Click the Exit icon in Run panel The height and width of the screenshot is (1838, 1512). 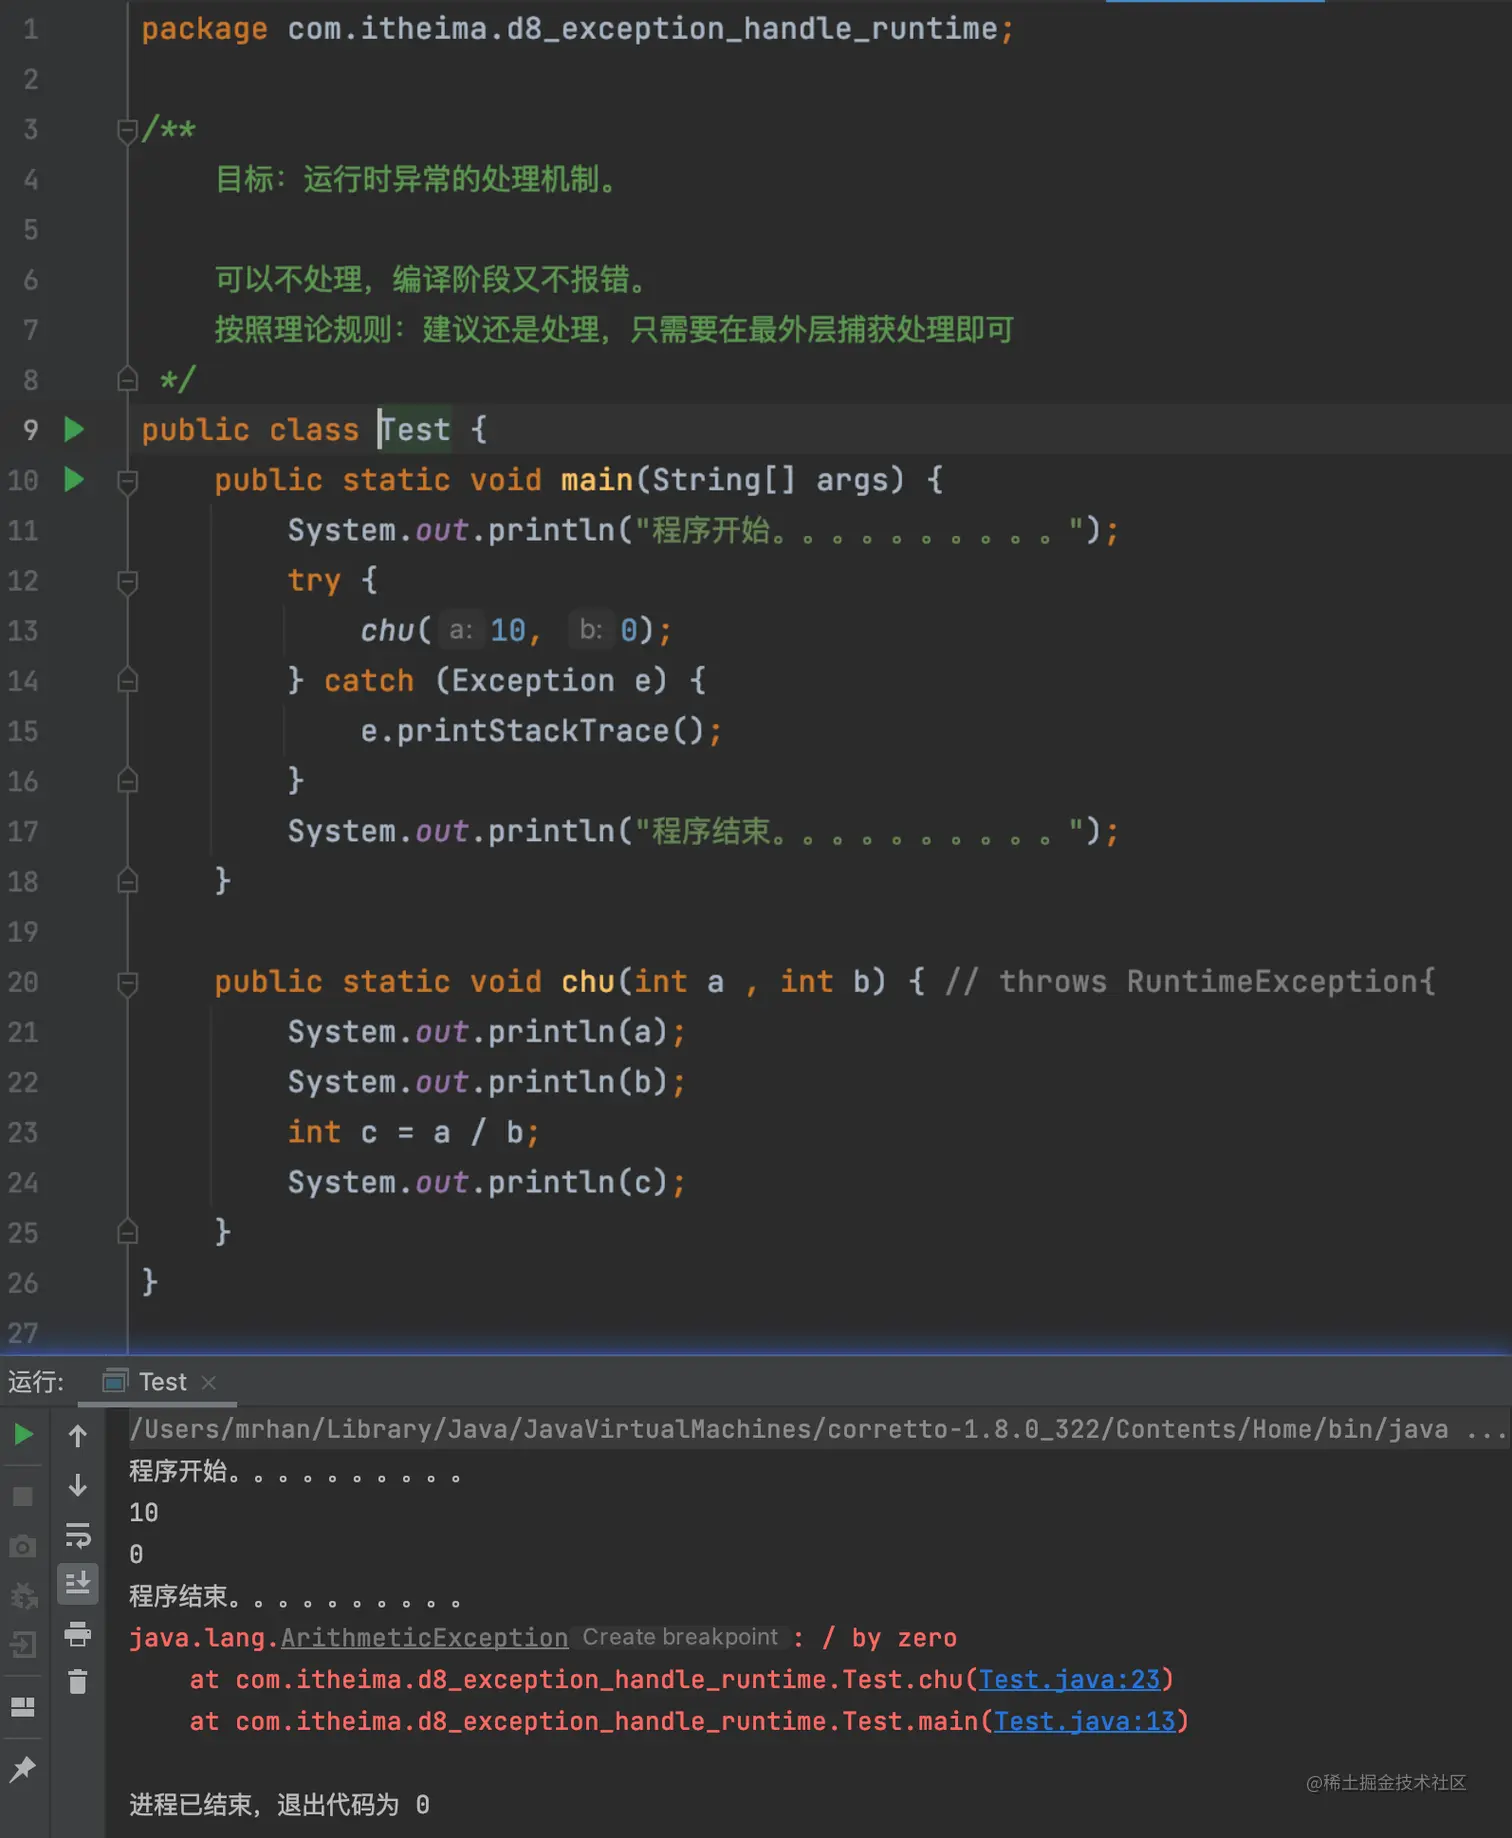pyautogui.click(x=23, y=1644)
